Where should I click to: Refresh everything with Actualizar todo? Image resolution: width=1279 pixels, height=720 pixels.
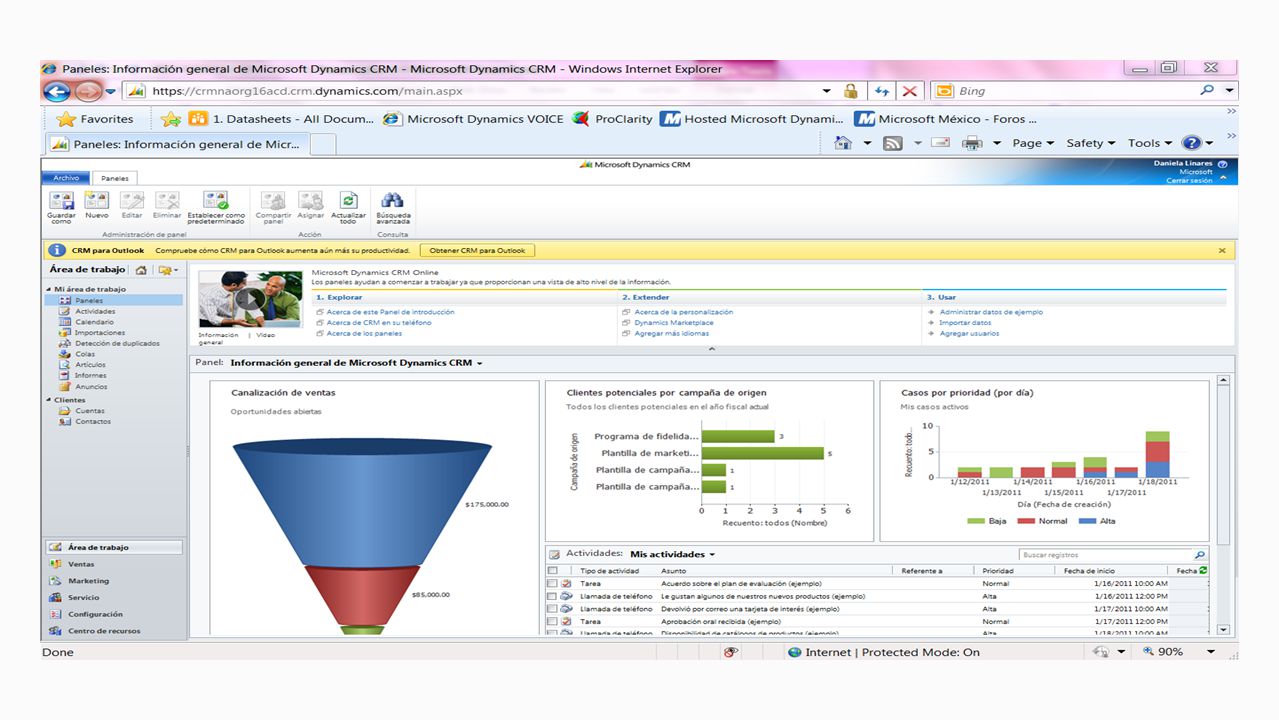[x=348, y=201]
